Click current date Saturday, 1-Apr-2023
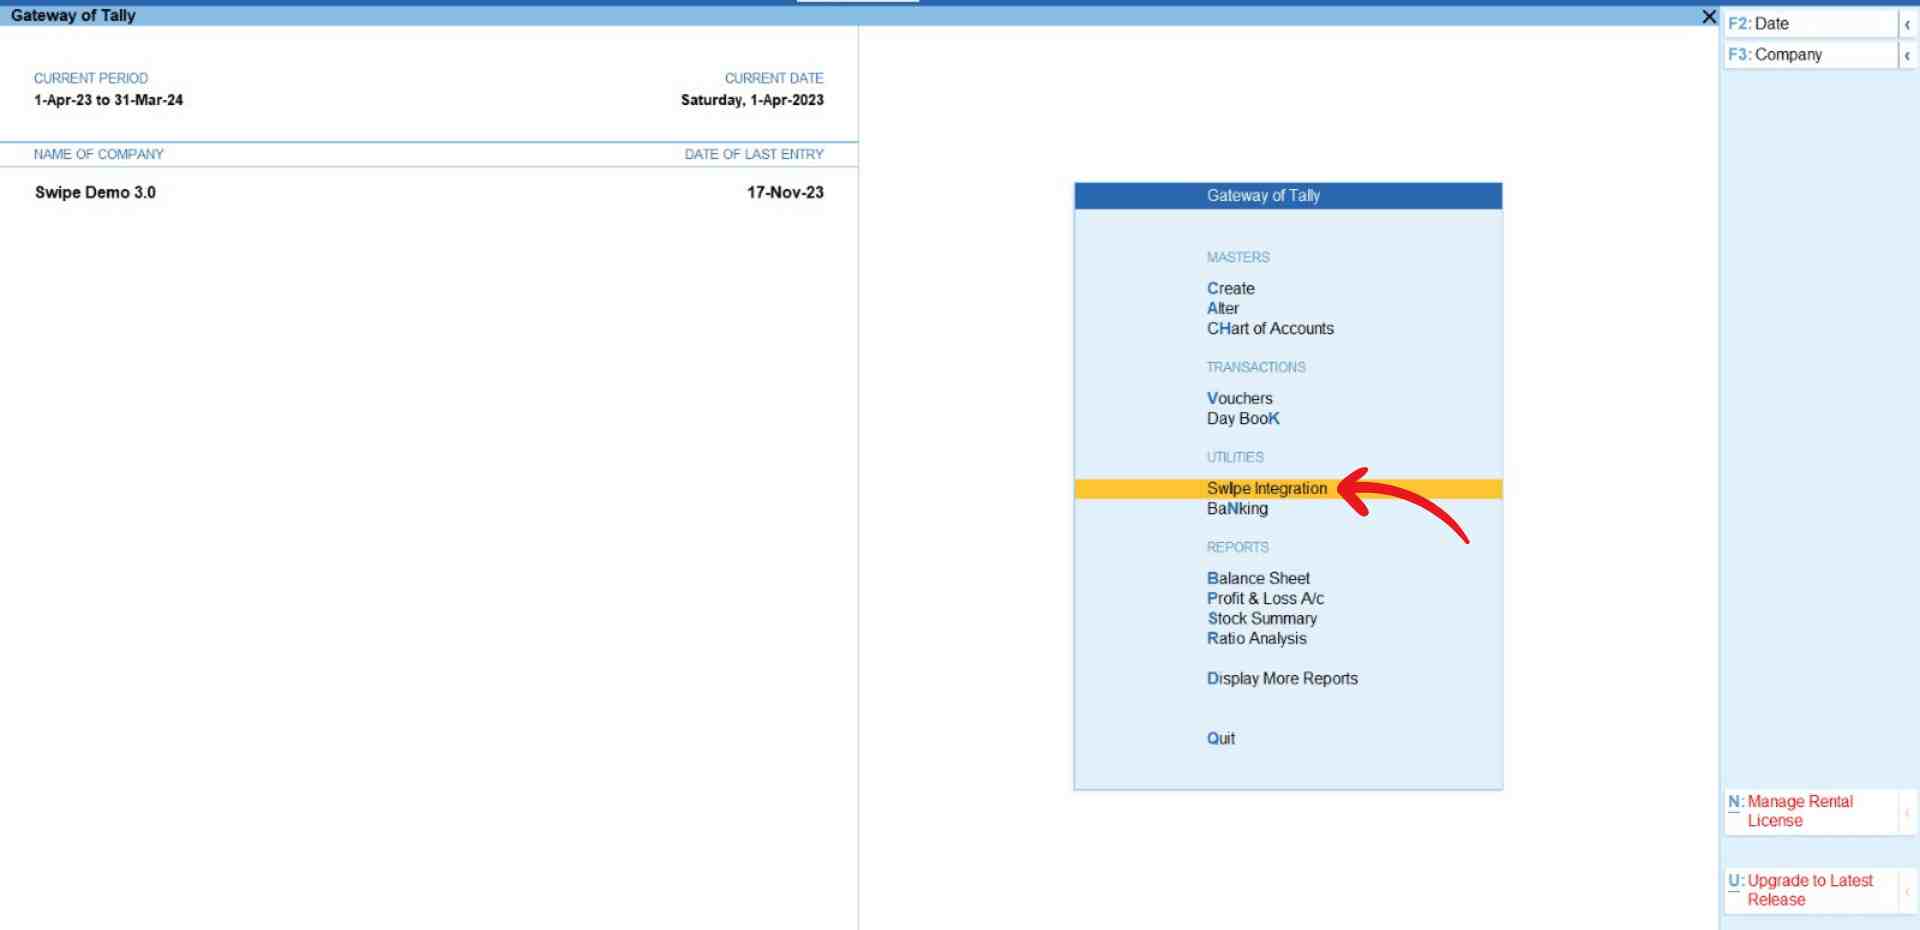Viewport: 1920px width, 930px height. 752,100
